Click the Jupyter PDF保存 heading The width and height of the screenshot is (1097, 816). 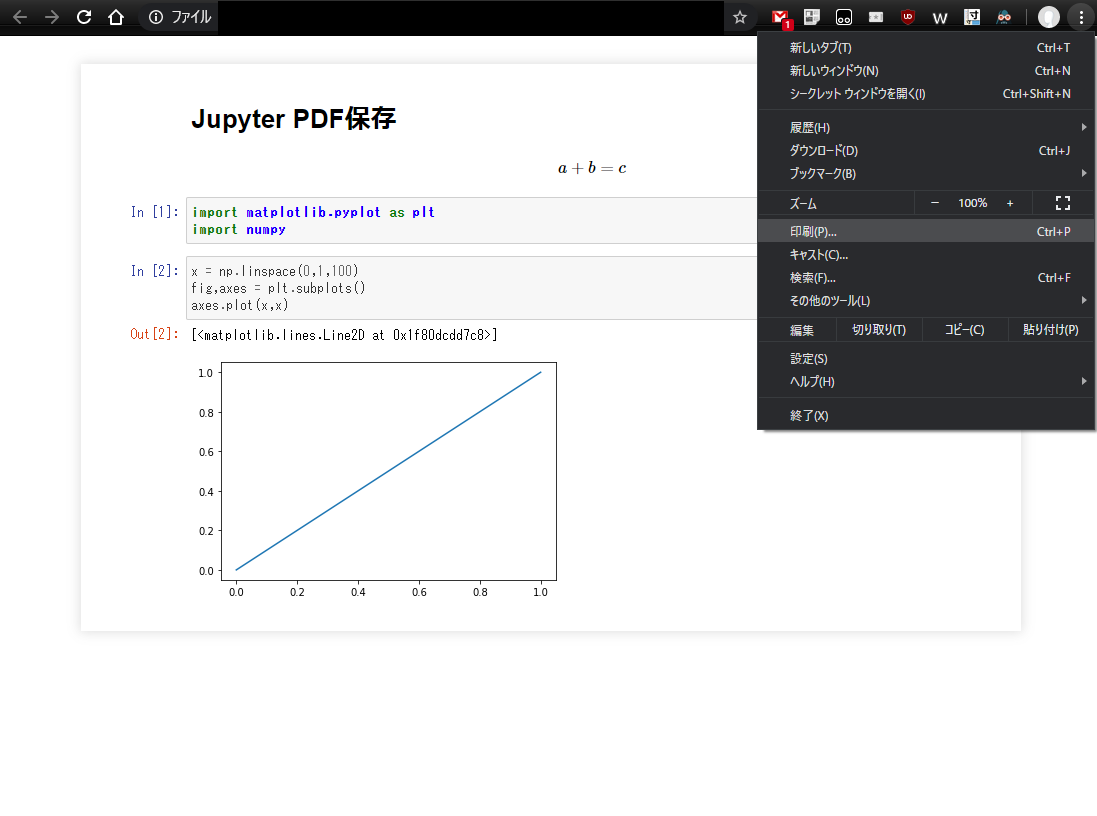coord(294,119)
